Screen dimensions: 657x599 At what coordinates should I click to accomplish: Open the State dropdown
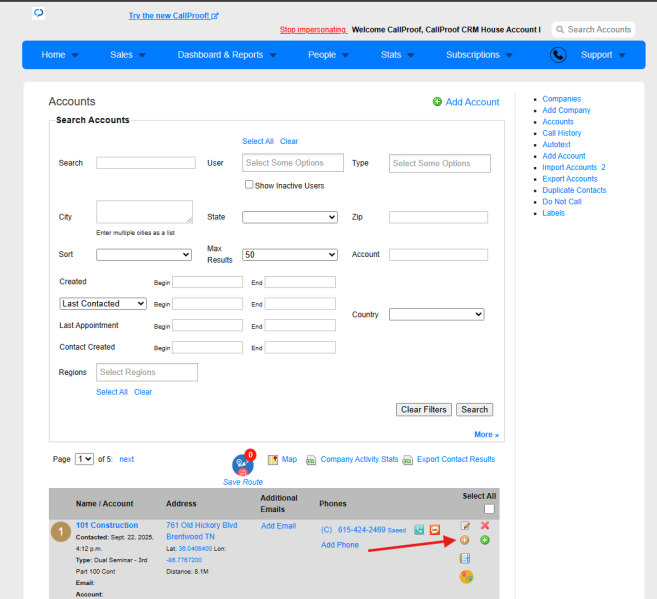290,217
